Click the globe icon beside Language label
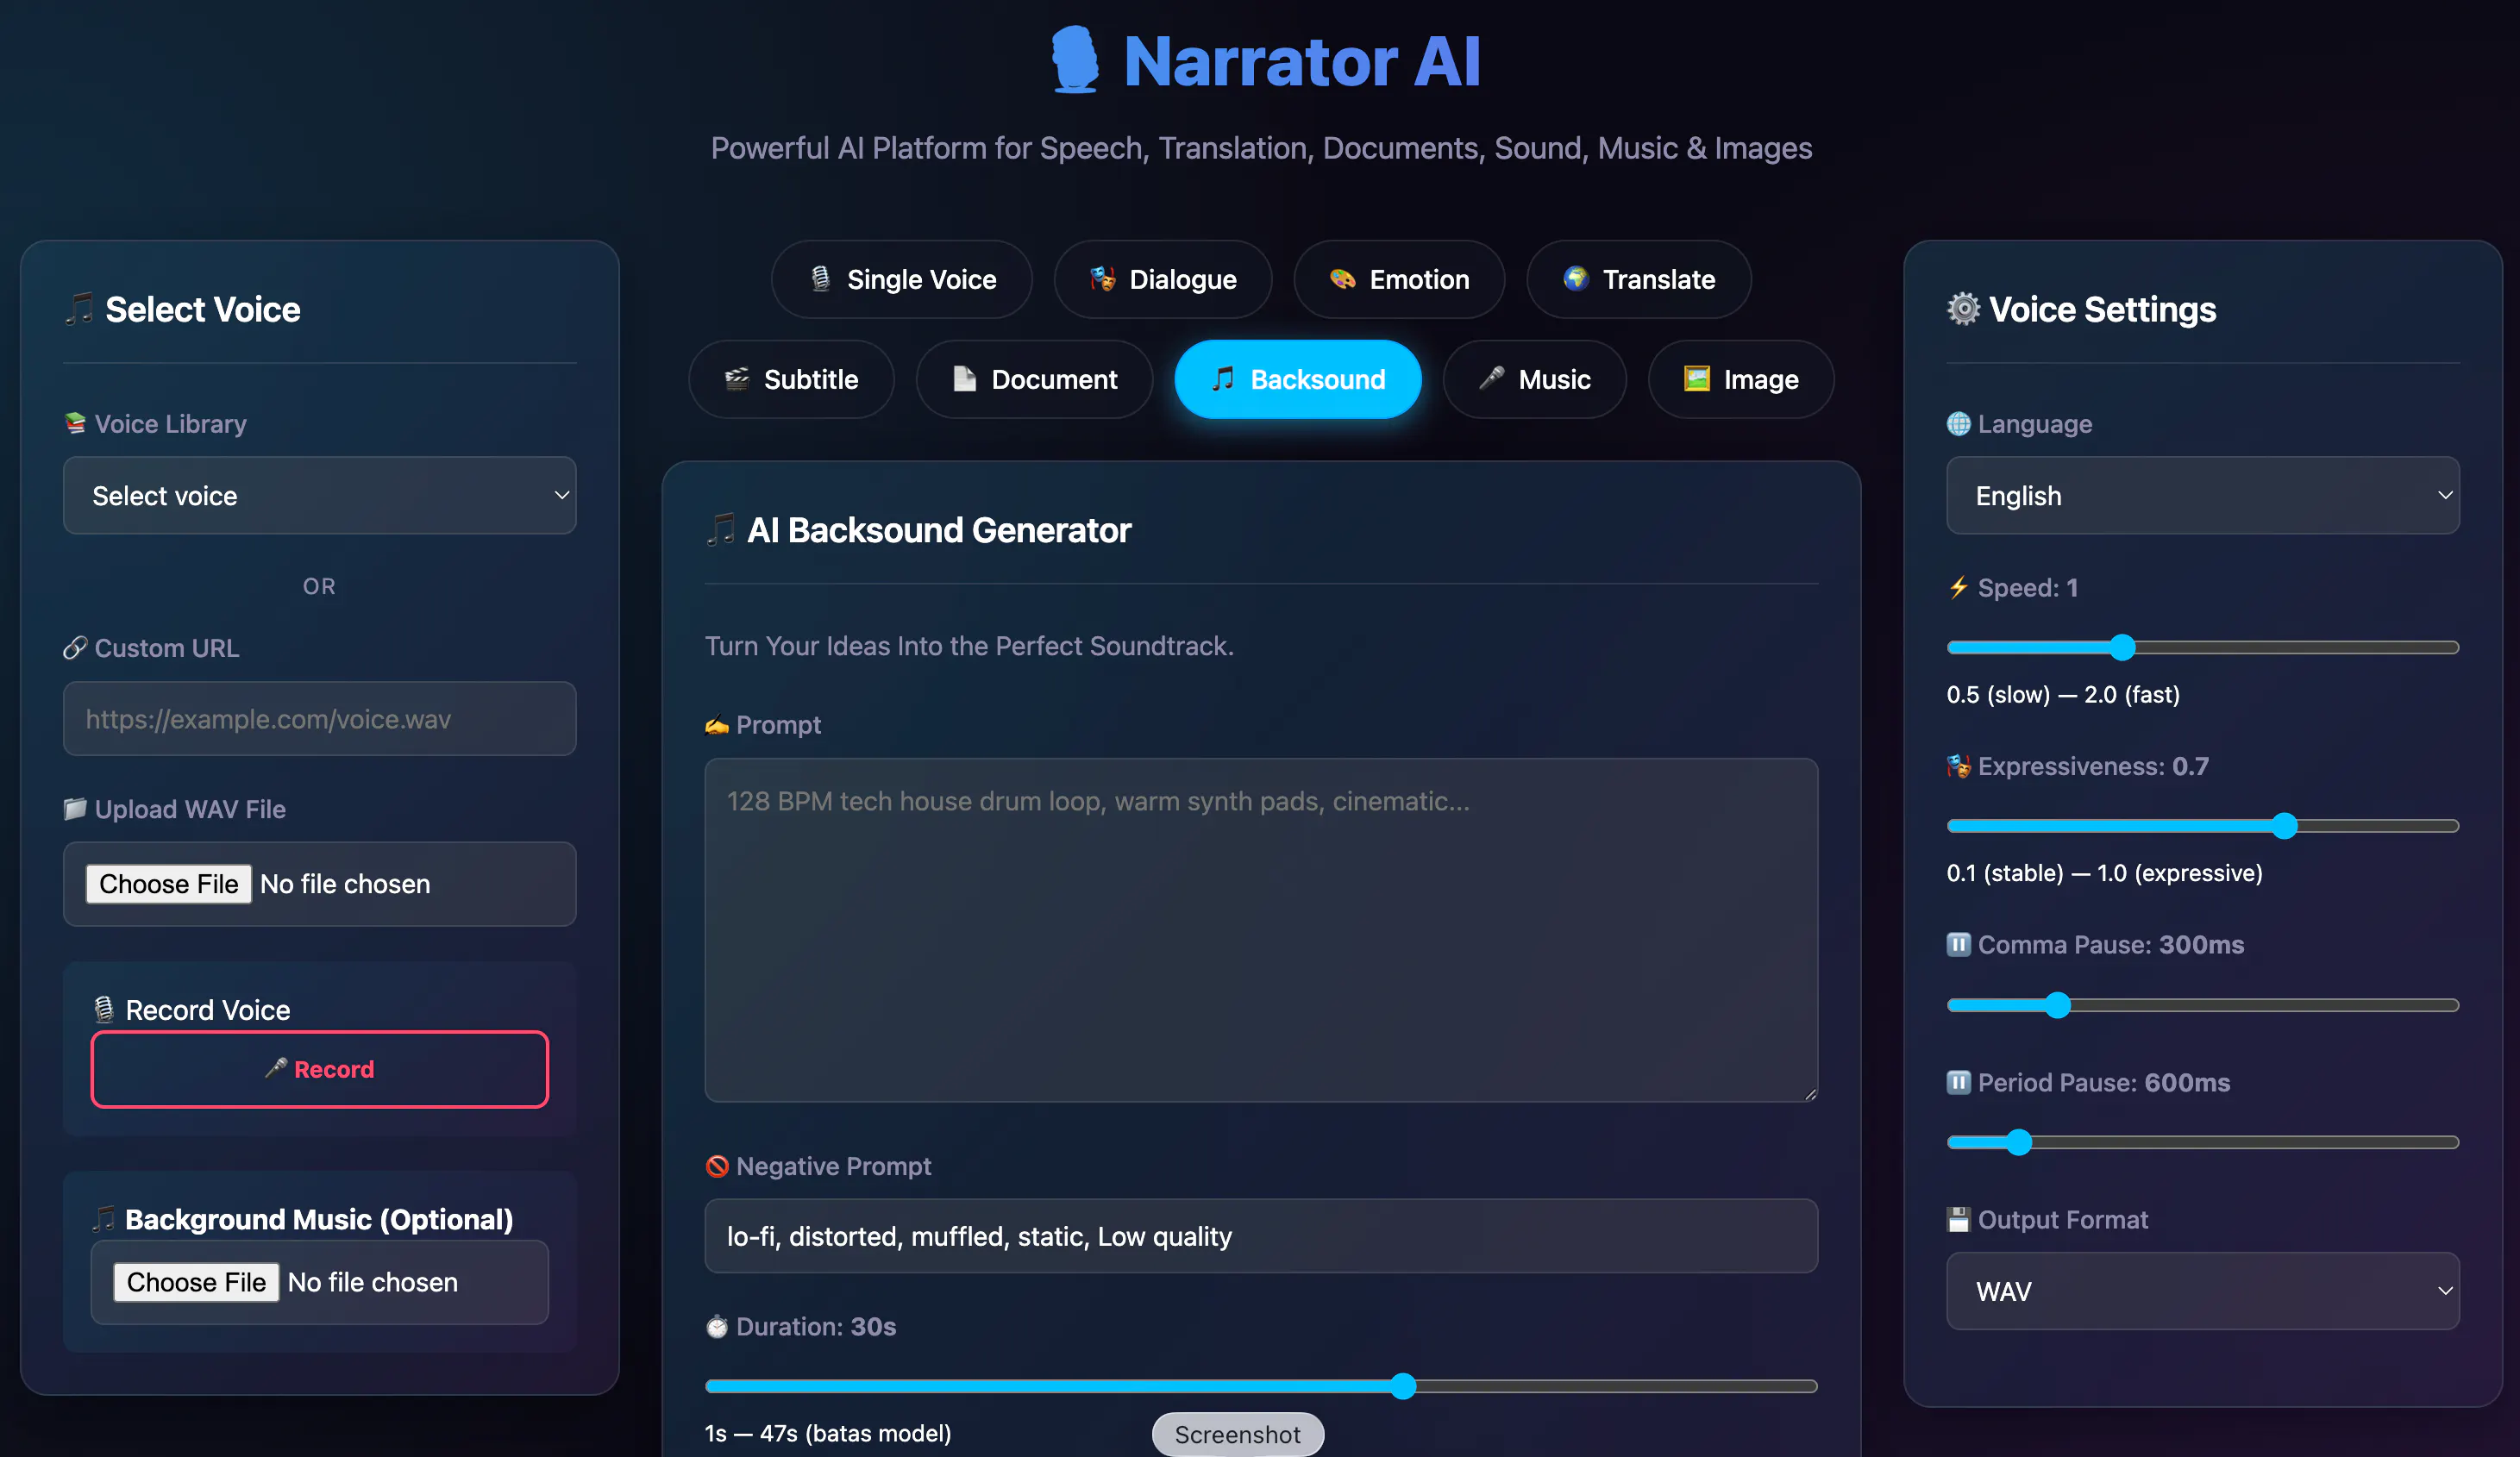Viewport: 2520px width, 1457px height. pyautogui.click(x=1959, y=423)
